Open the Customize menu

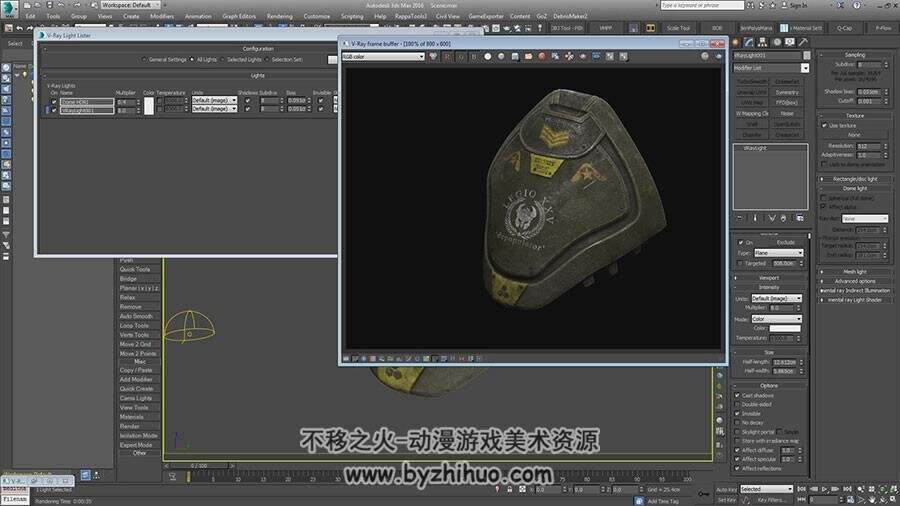(317, 16)
